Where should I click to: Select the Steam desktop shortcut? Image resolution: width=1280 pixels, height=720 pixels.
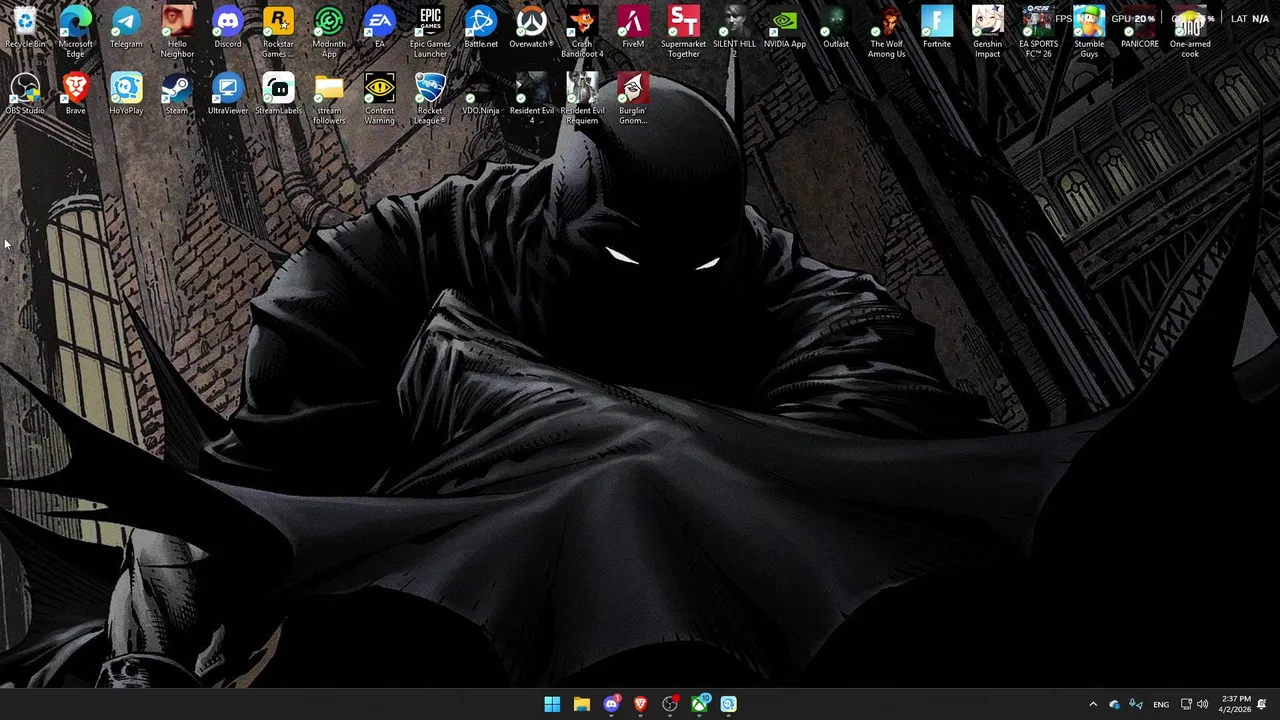click(177, 95)
